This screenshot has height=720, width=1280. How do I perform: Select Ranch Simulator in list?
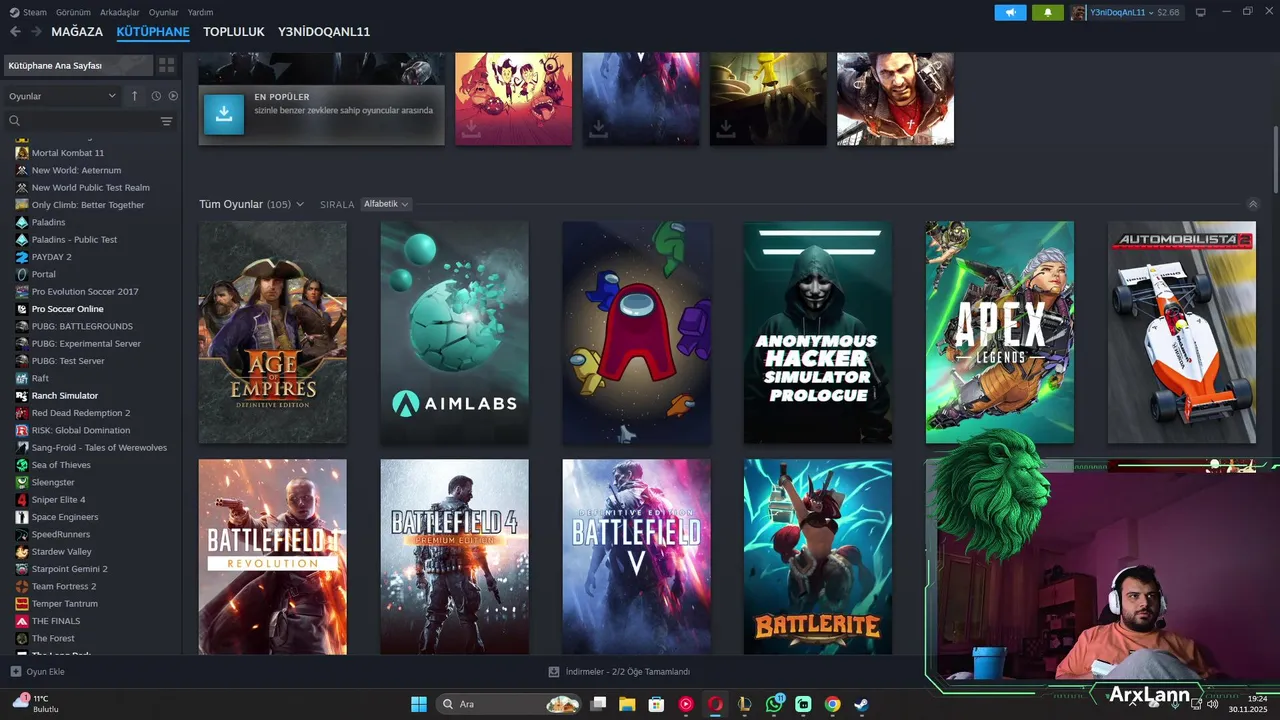(x=65, y=396)
